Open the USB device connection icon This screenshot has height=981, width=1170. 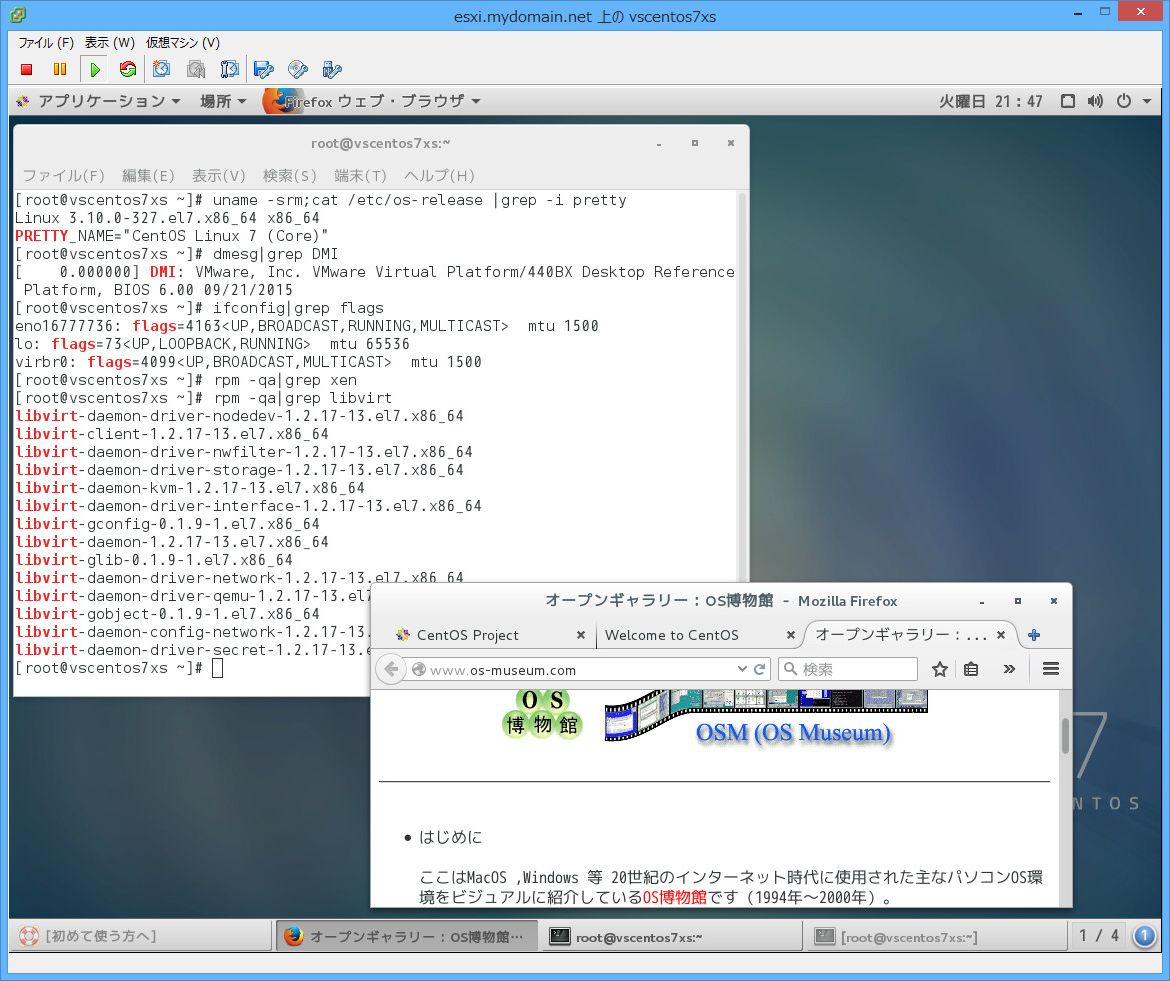[331, 69]
